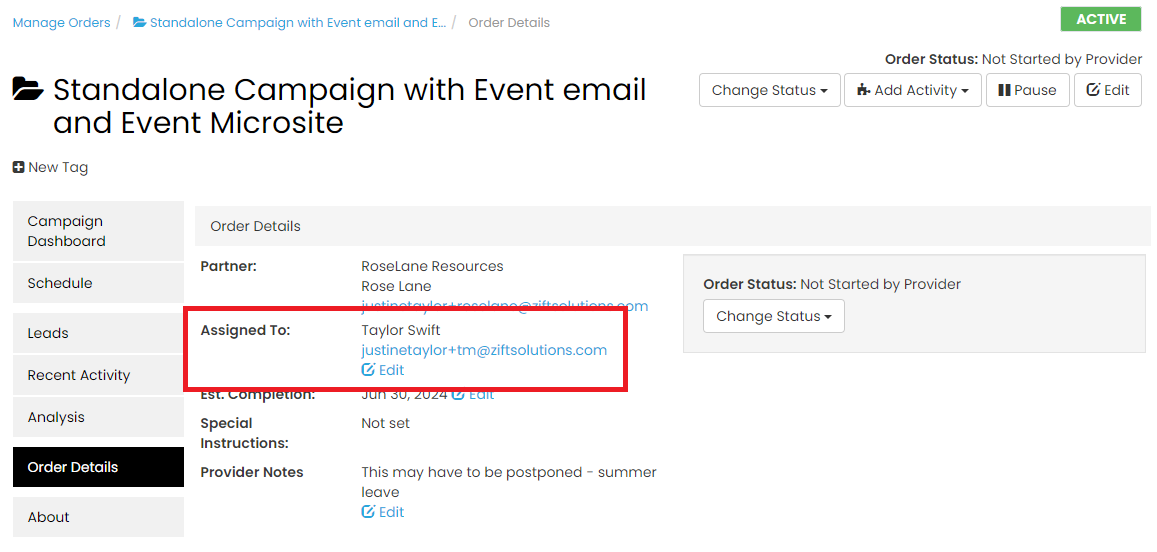This screenshot has width=1157, height=552.
Task: Go to the Leads tab
Action: tap(98, 333)
